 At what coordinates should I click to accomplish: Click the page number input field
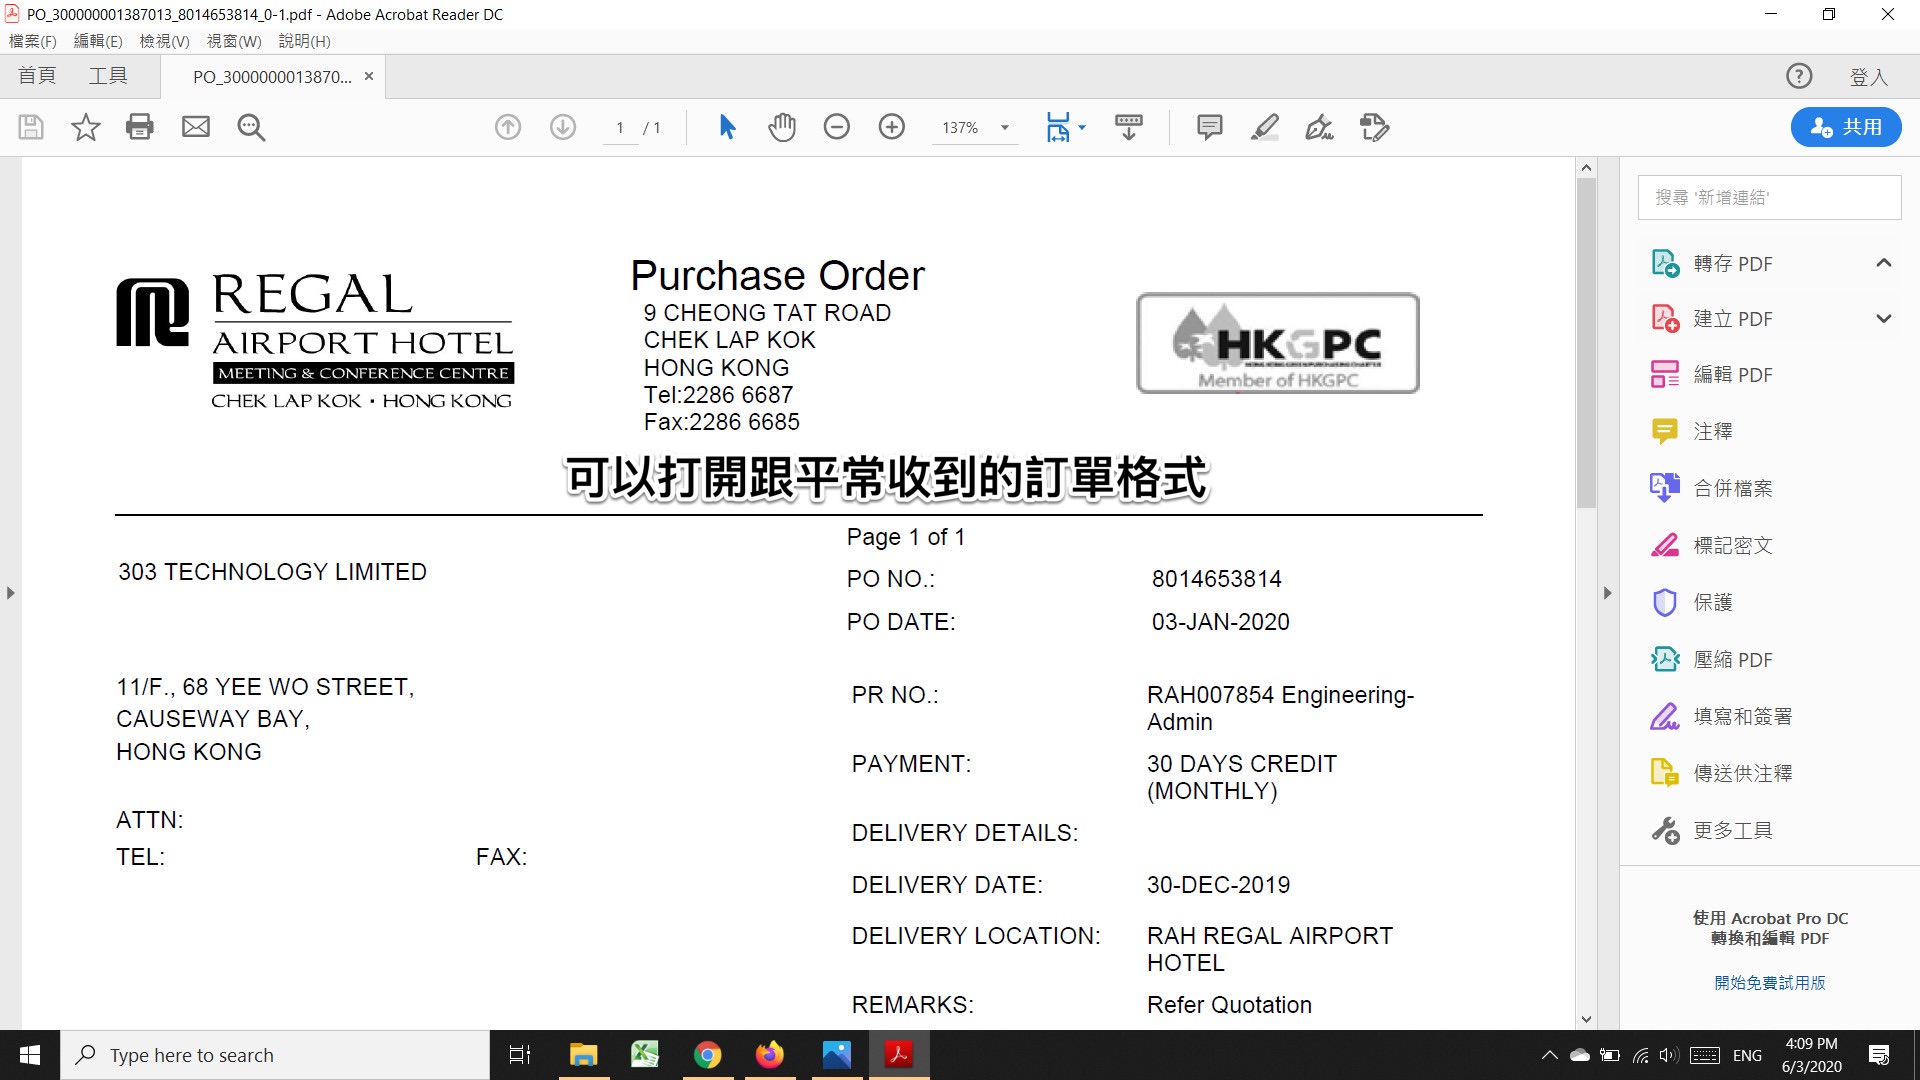620,128
